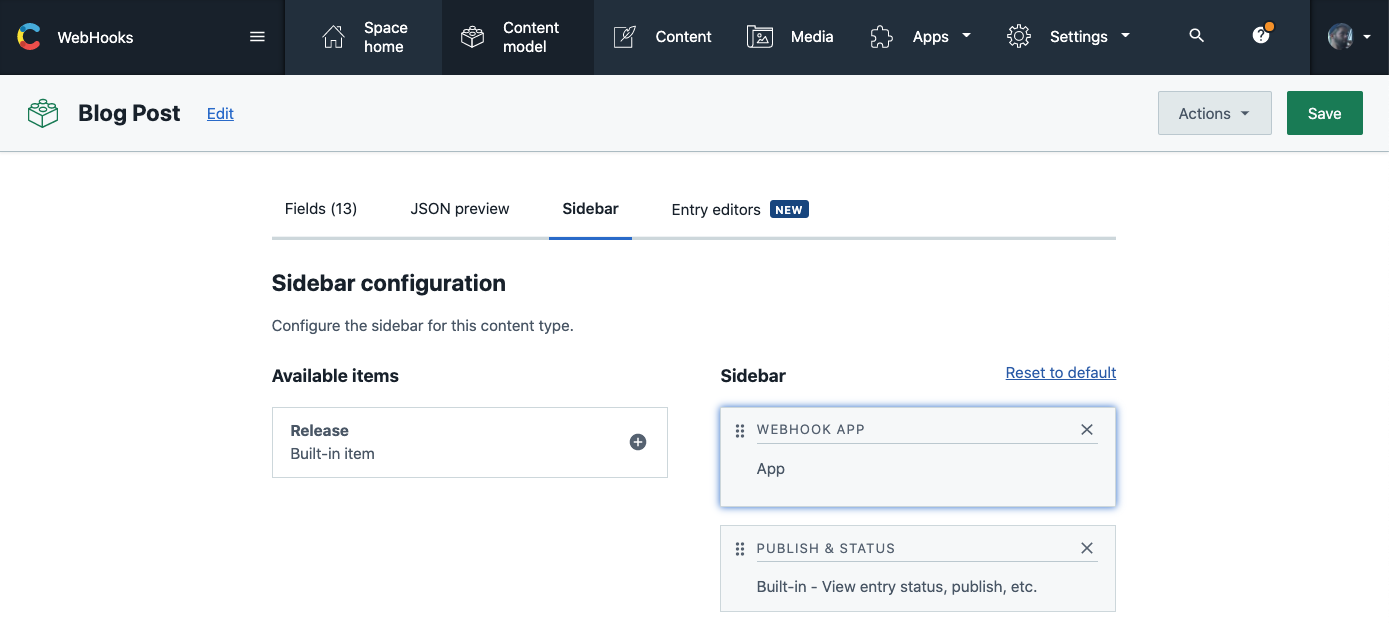This screenshot has height=625, width=1389.
Task: Switch to the JSON preview tab
Action: [x=460, y=209]
